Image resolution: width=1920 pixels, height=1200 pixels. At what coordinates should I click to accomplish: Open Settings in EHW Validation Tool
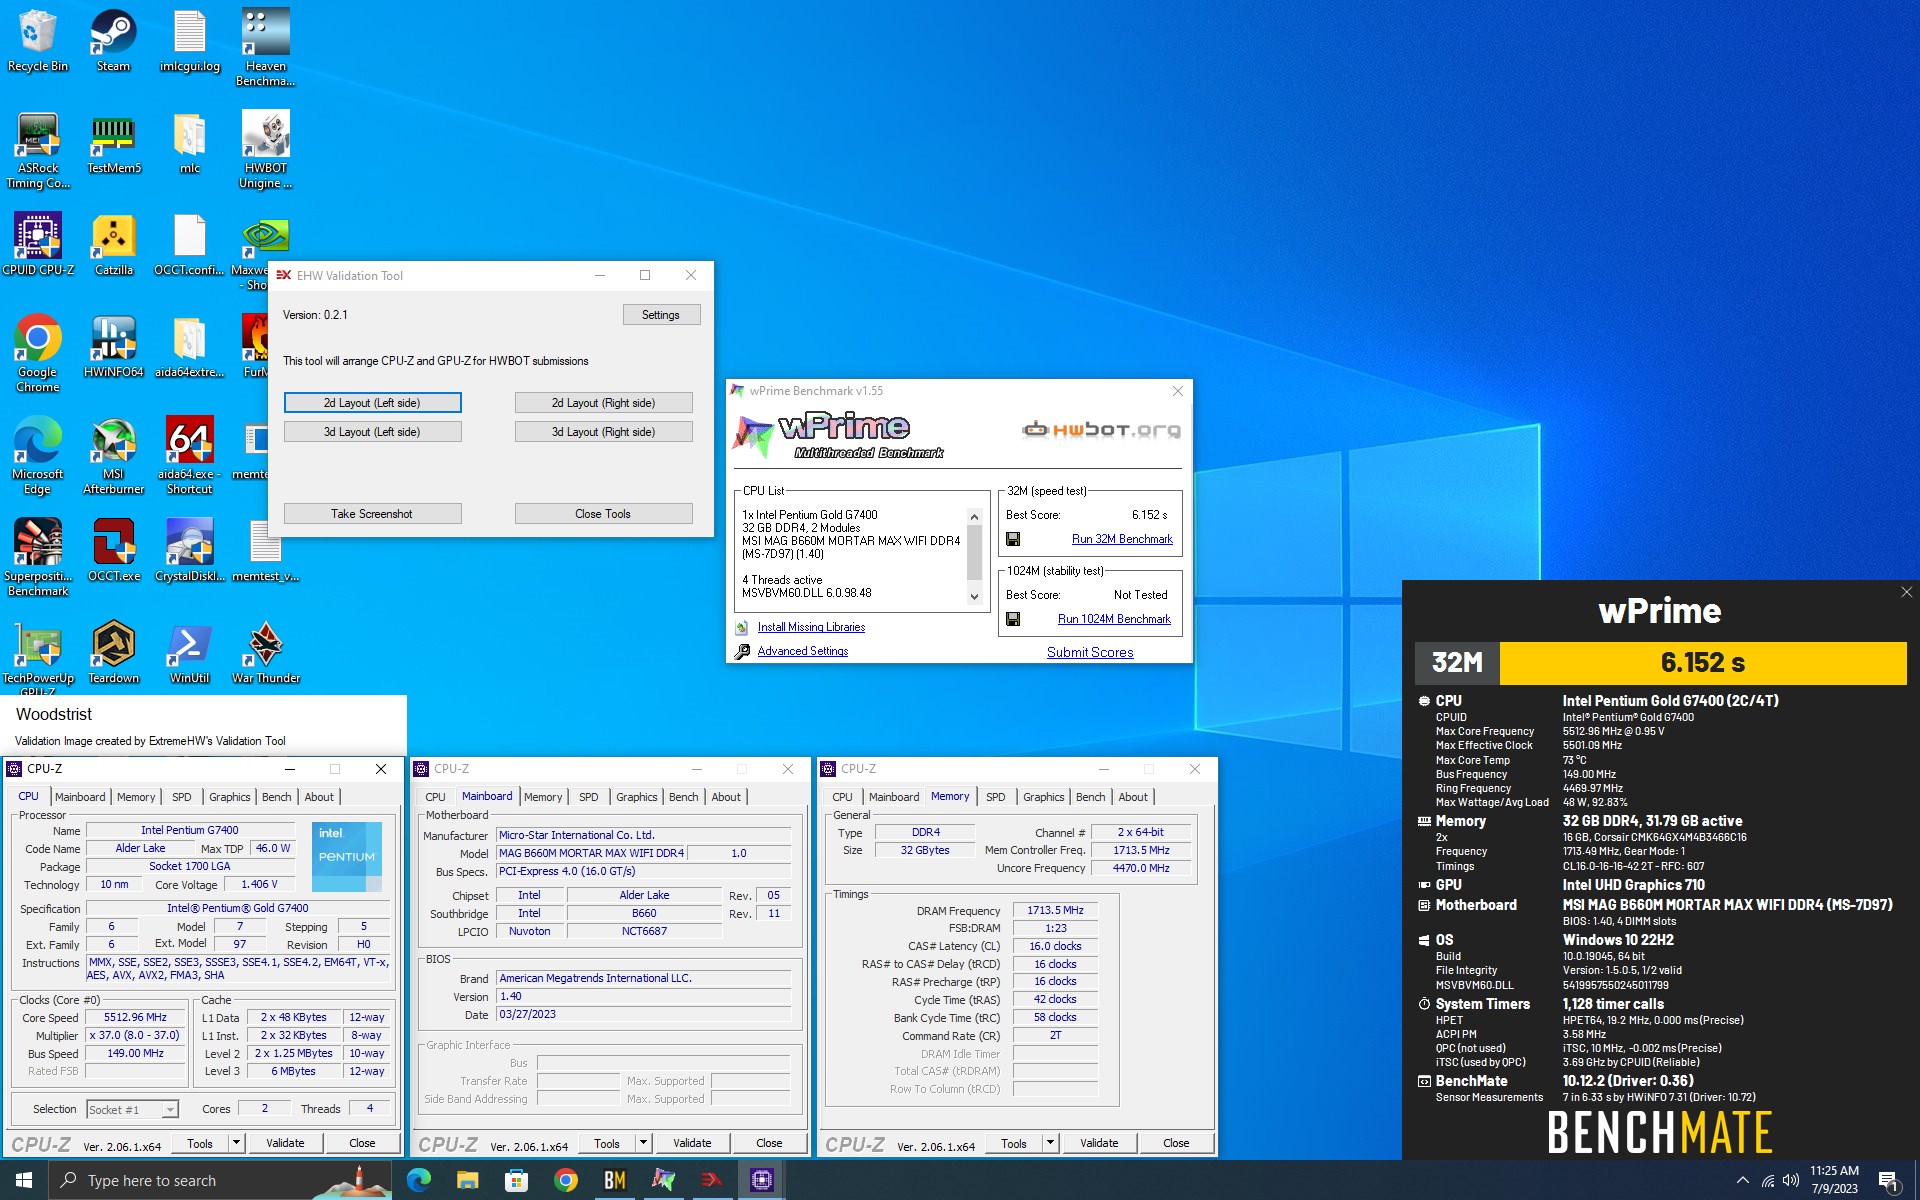(660, 314)
